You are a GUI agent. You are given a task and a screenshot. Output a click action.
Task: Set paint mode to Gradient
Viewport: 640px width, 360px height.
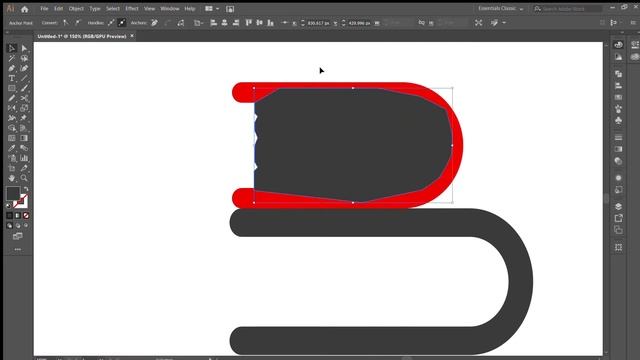point(18,216)
